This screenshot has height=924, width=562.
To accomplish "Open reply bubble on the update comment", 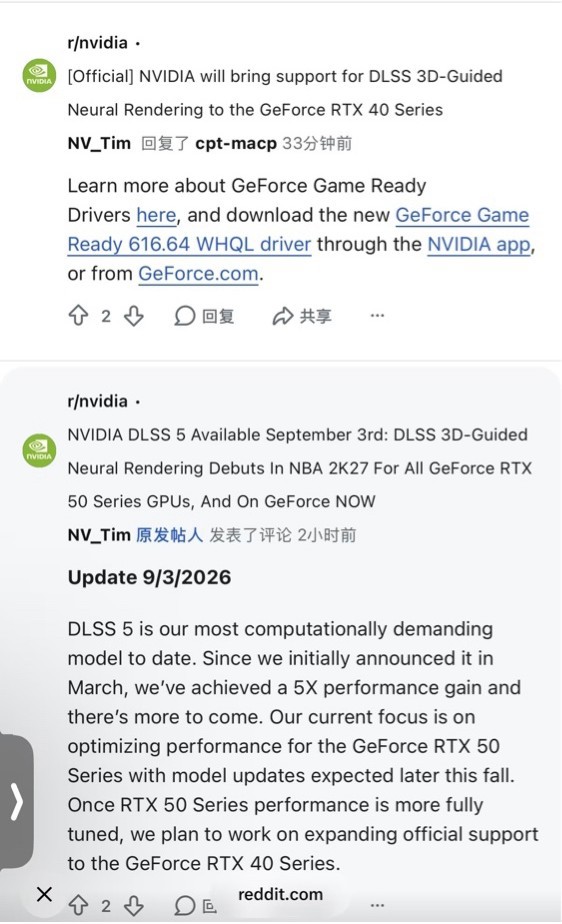I will (184, 905).
